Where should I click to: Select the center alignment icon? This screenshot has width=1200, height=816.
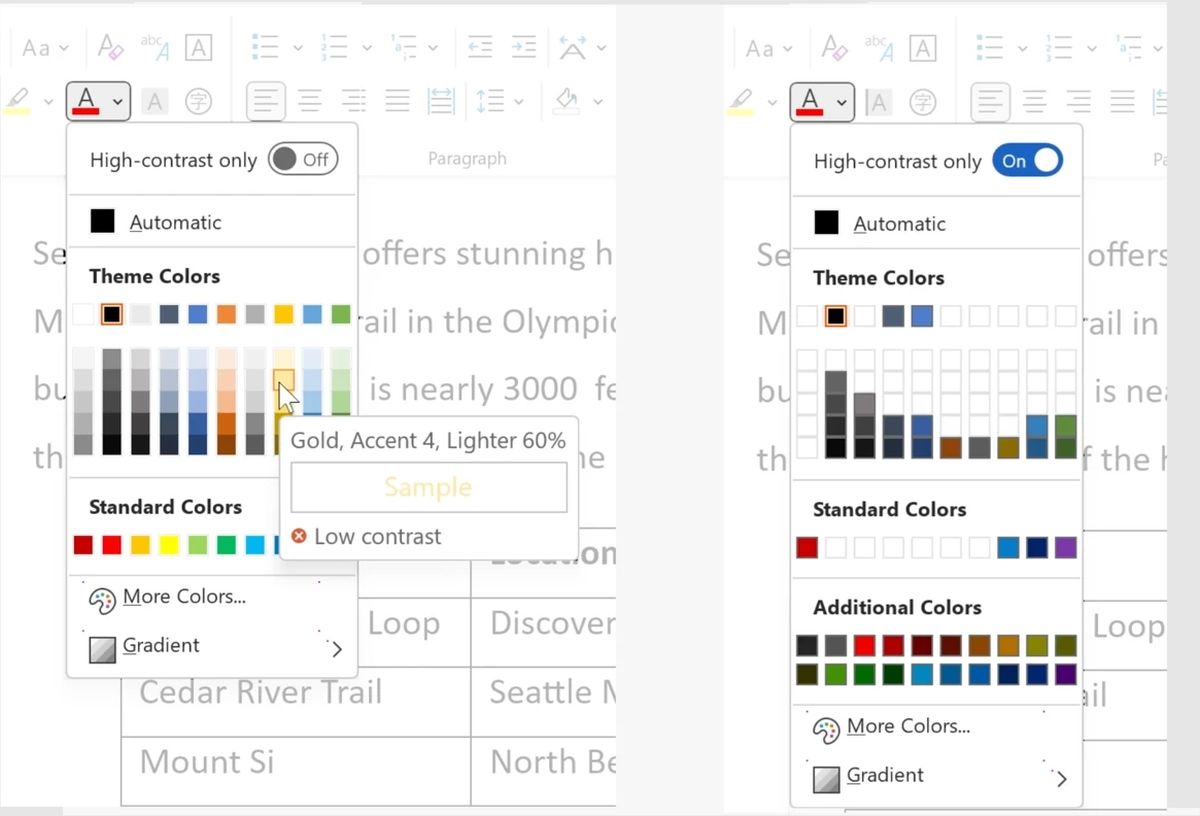click(x=310, y=101)
